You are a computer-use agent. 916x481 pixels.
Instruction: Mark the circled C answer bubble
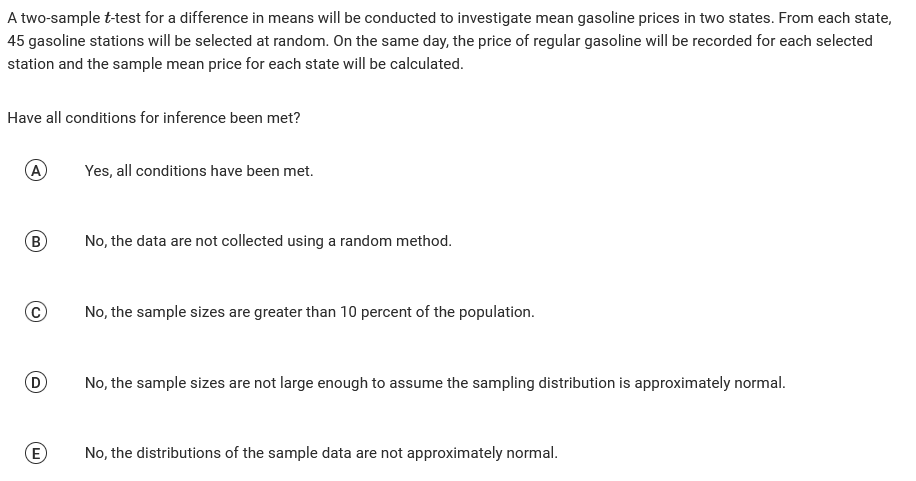tap(35, 312)
